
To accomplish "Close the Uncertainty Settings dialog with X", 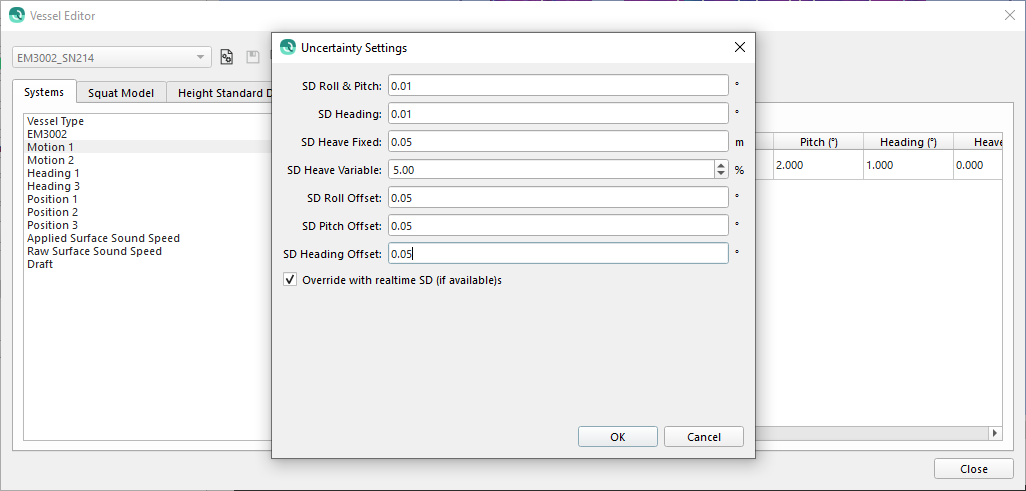I will coord(740,47).
